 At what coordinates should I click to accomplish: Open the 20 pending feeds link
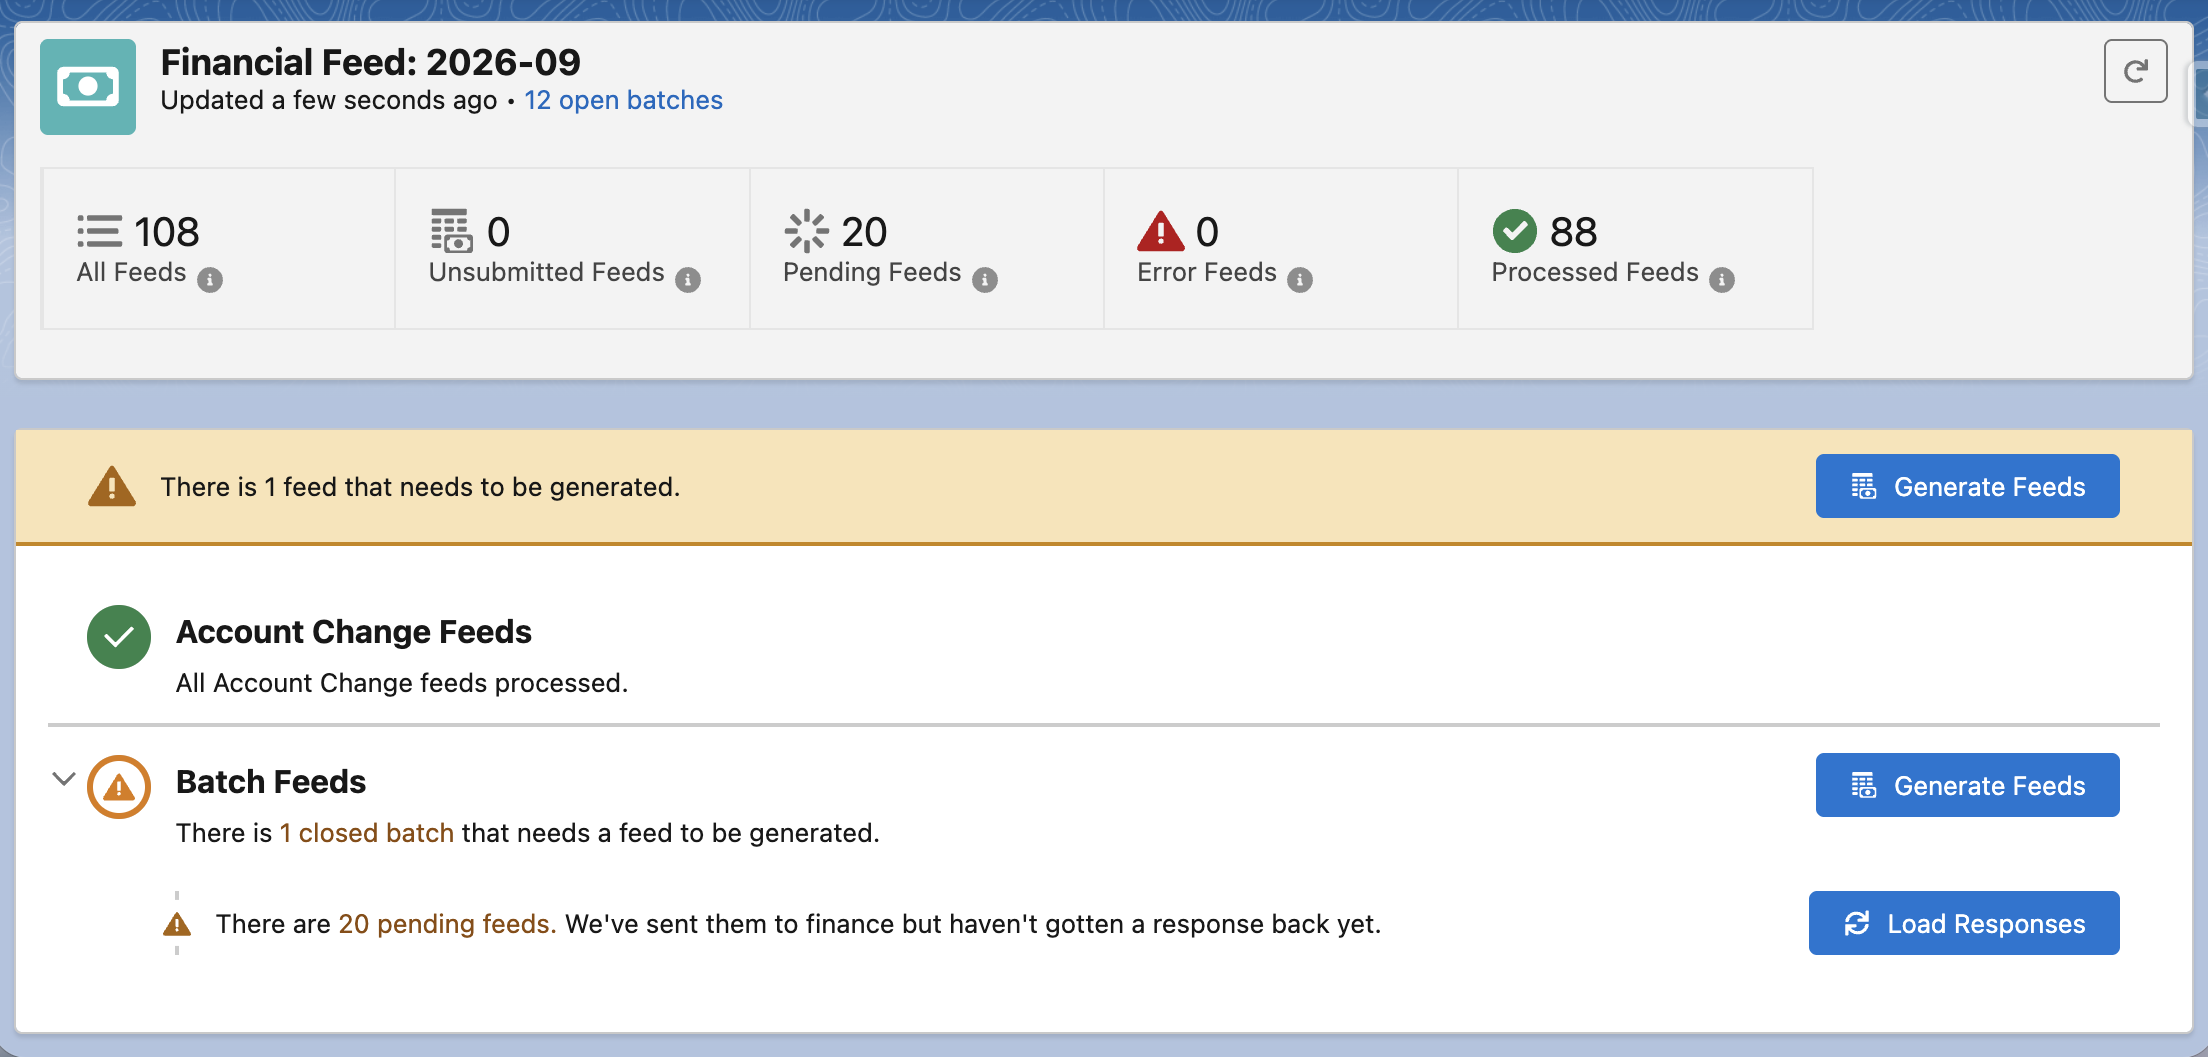click(447, 924)
